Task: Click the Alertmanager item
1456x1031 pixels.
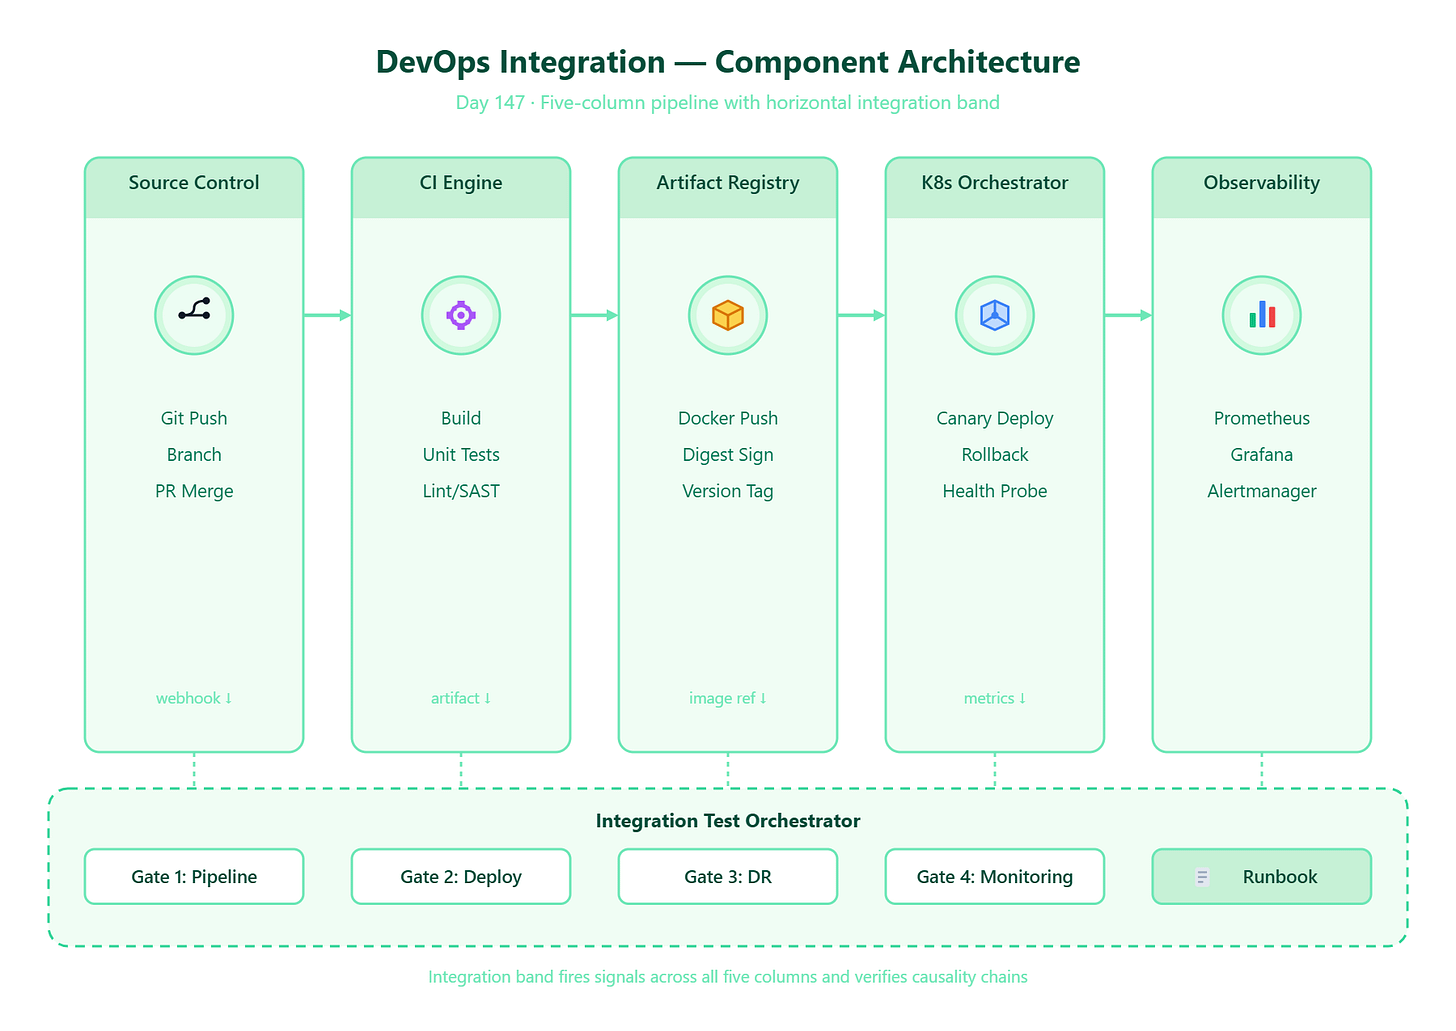Action: pos(1262,491)
